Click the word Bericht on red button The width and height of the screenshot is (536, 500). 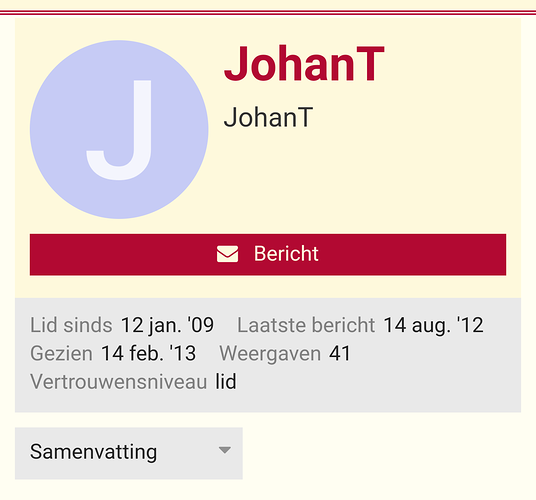click(286, 254)
